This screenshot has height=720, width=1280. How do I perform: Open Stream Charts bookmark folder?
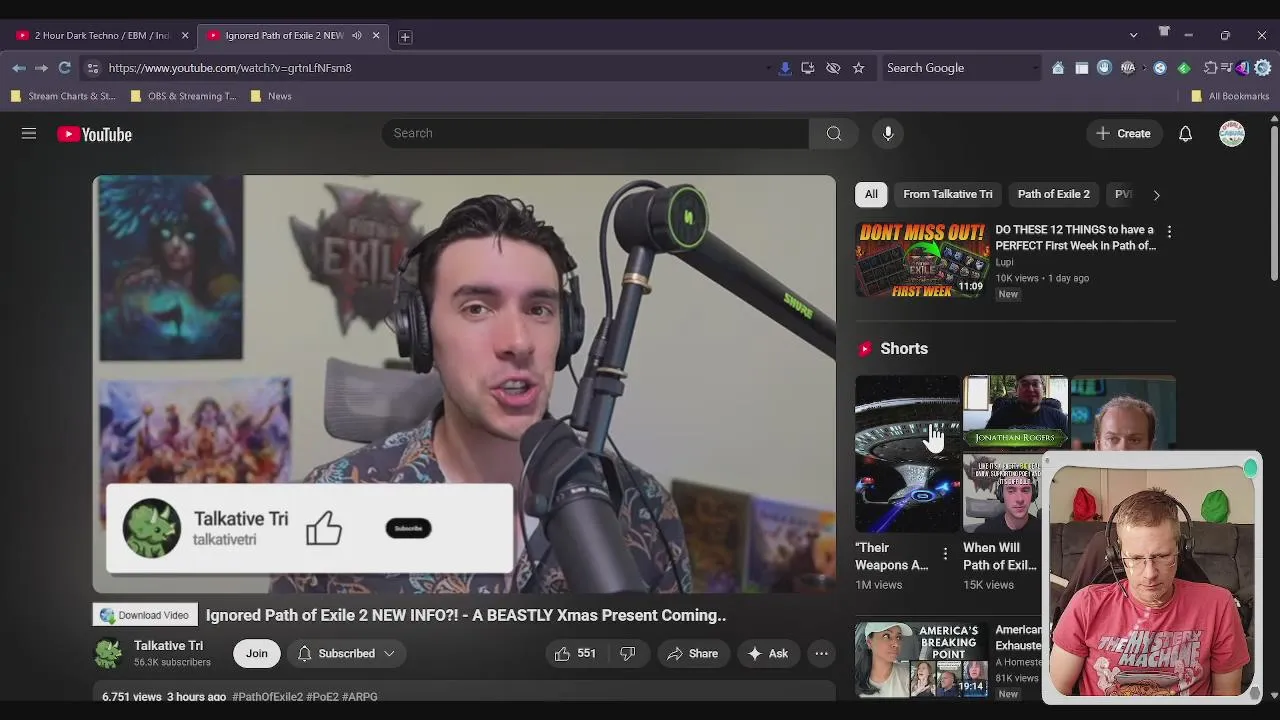[63, 96]
